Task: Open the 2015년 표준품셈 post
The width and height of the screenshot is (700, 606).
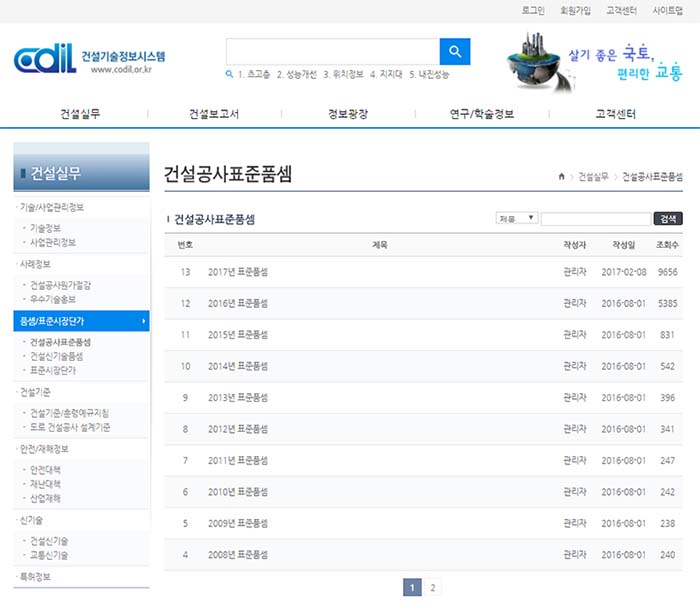Action: pyautogui.click(x=238, y=335)
